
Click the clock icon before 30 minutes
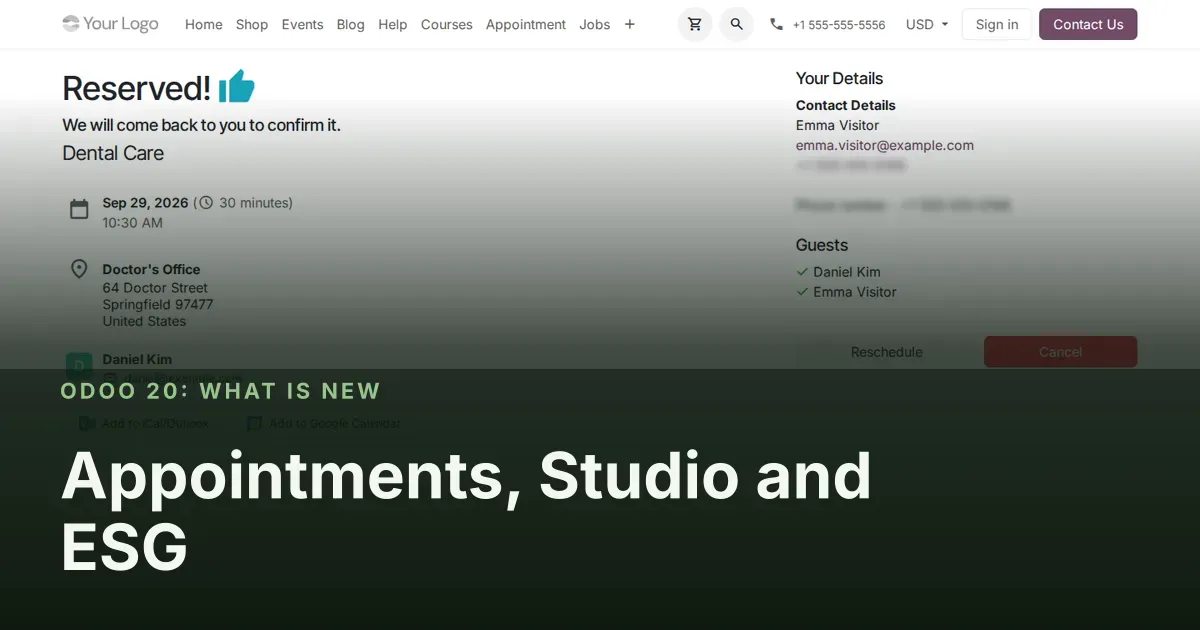[206, 203]
